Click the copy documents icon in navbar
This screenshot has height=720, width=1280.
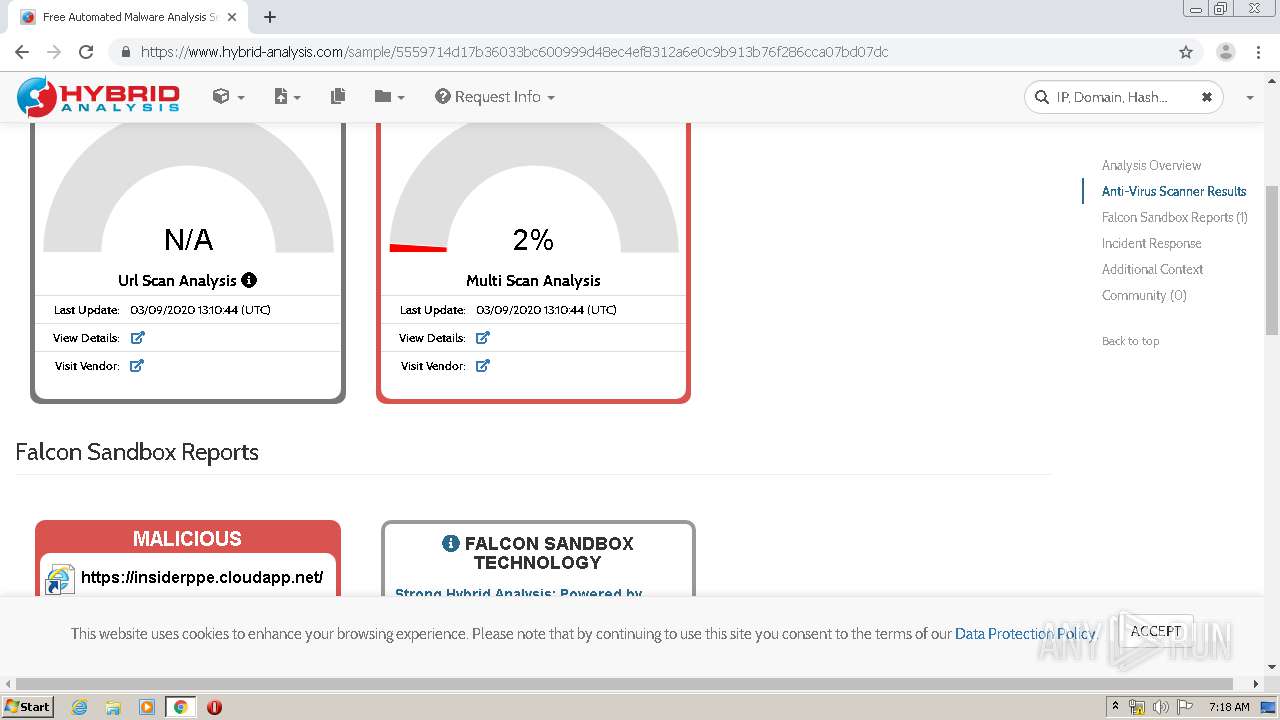pos(338,97)
